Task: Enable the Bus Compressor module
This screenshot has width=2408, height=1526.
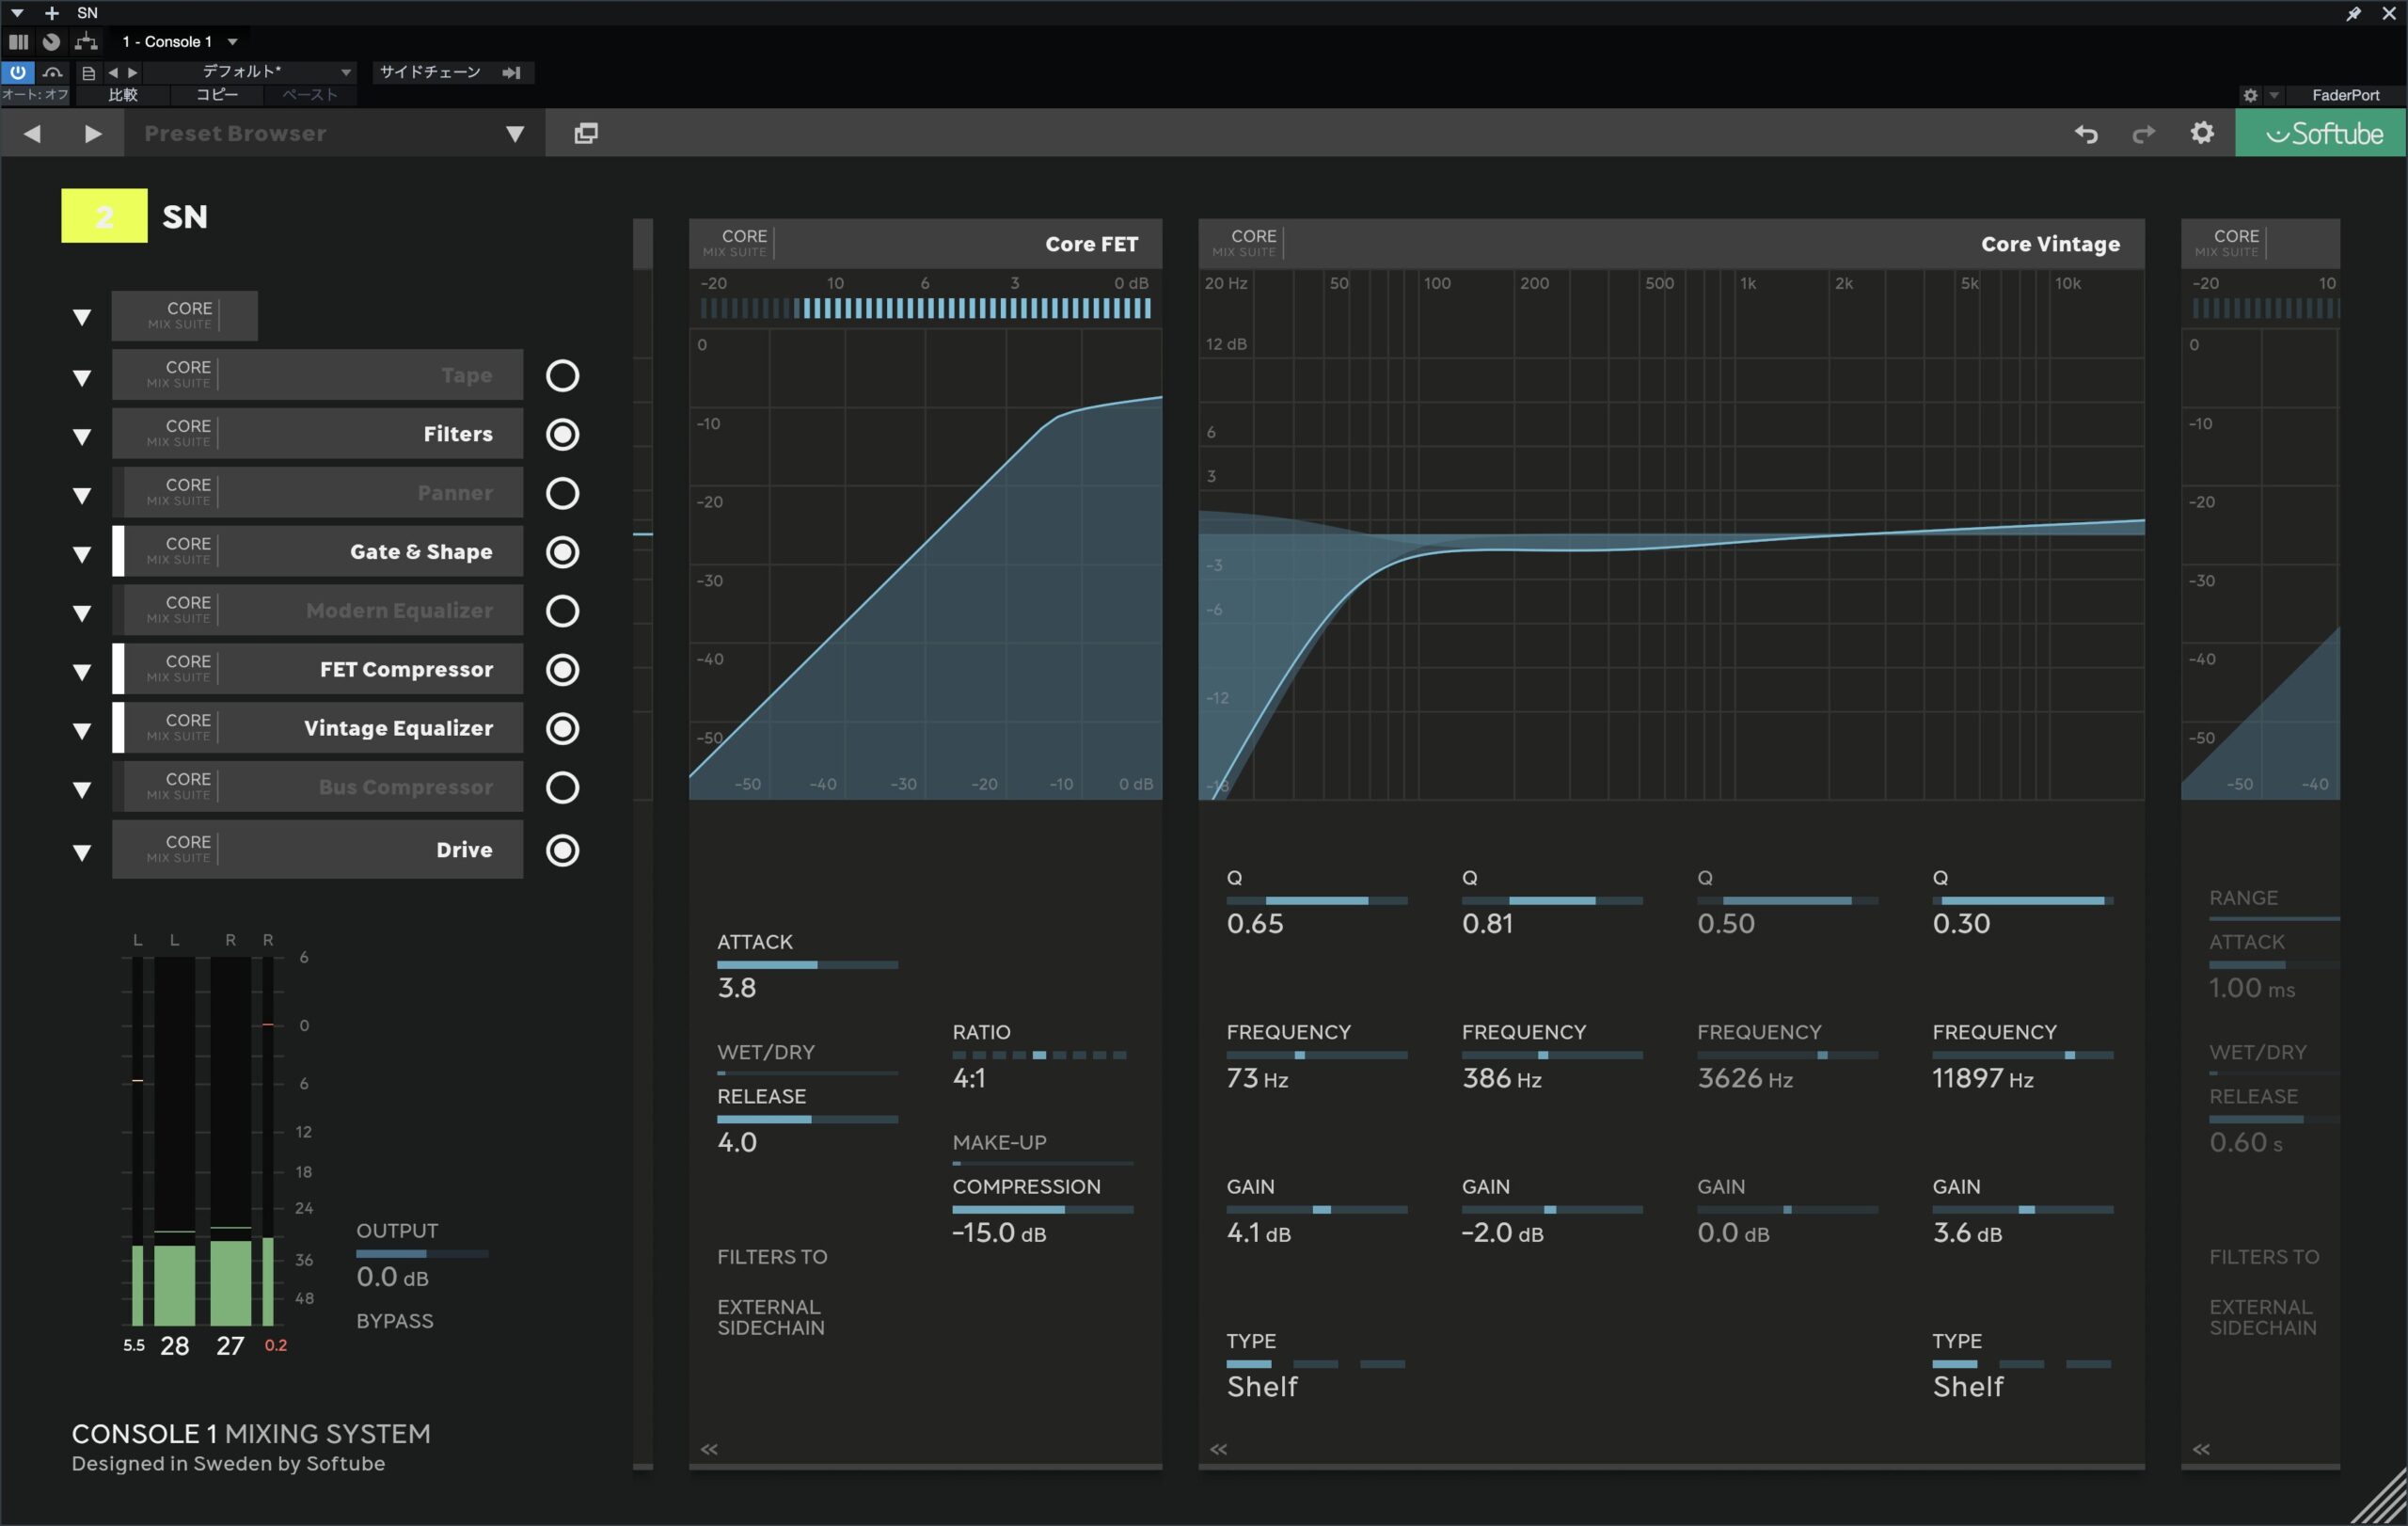Action: (562, 788)
